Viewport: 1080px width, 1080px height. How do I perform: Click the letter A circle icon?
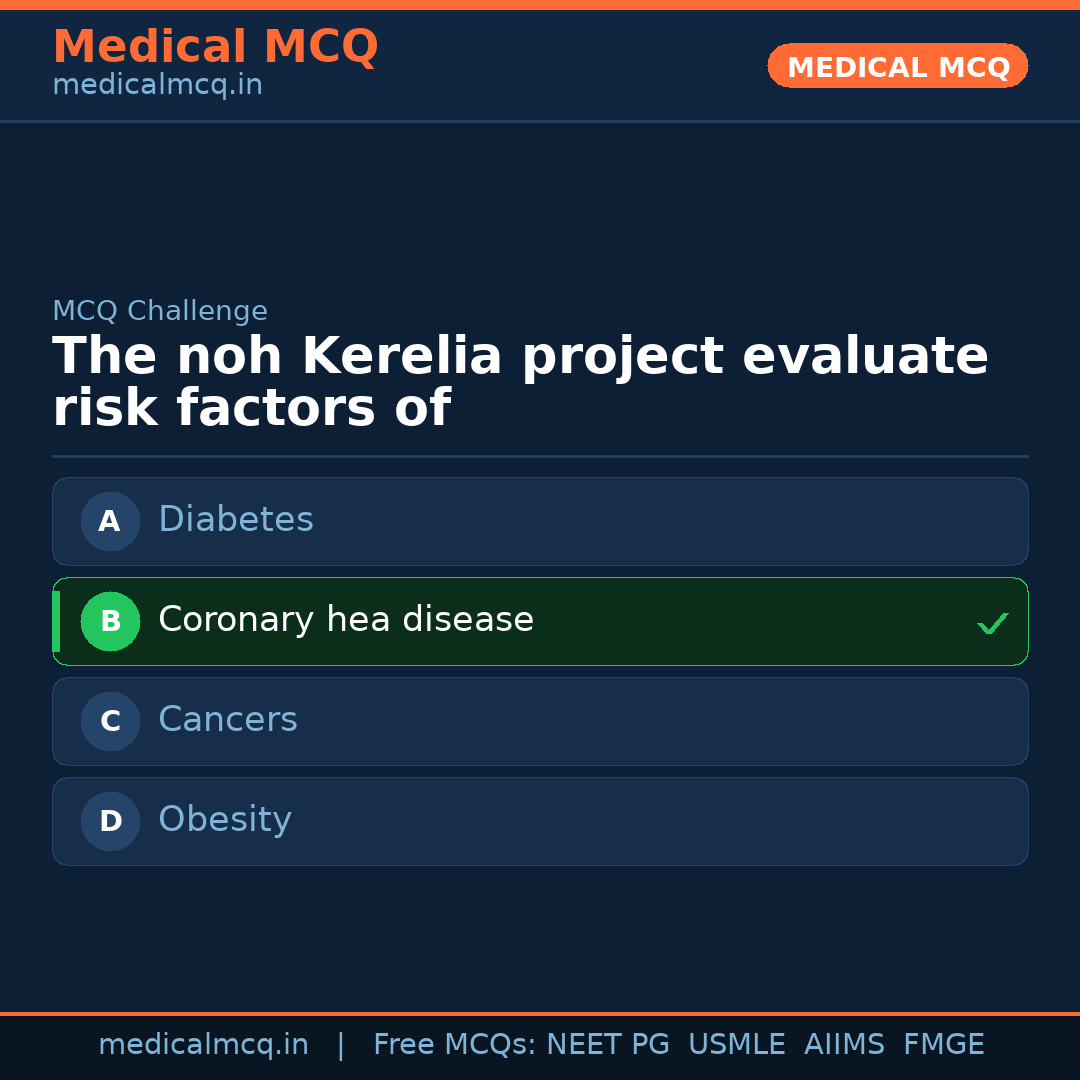pos(110,521)
